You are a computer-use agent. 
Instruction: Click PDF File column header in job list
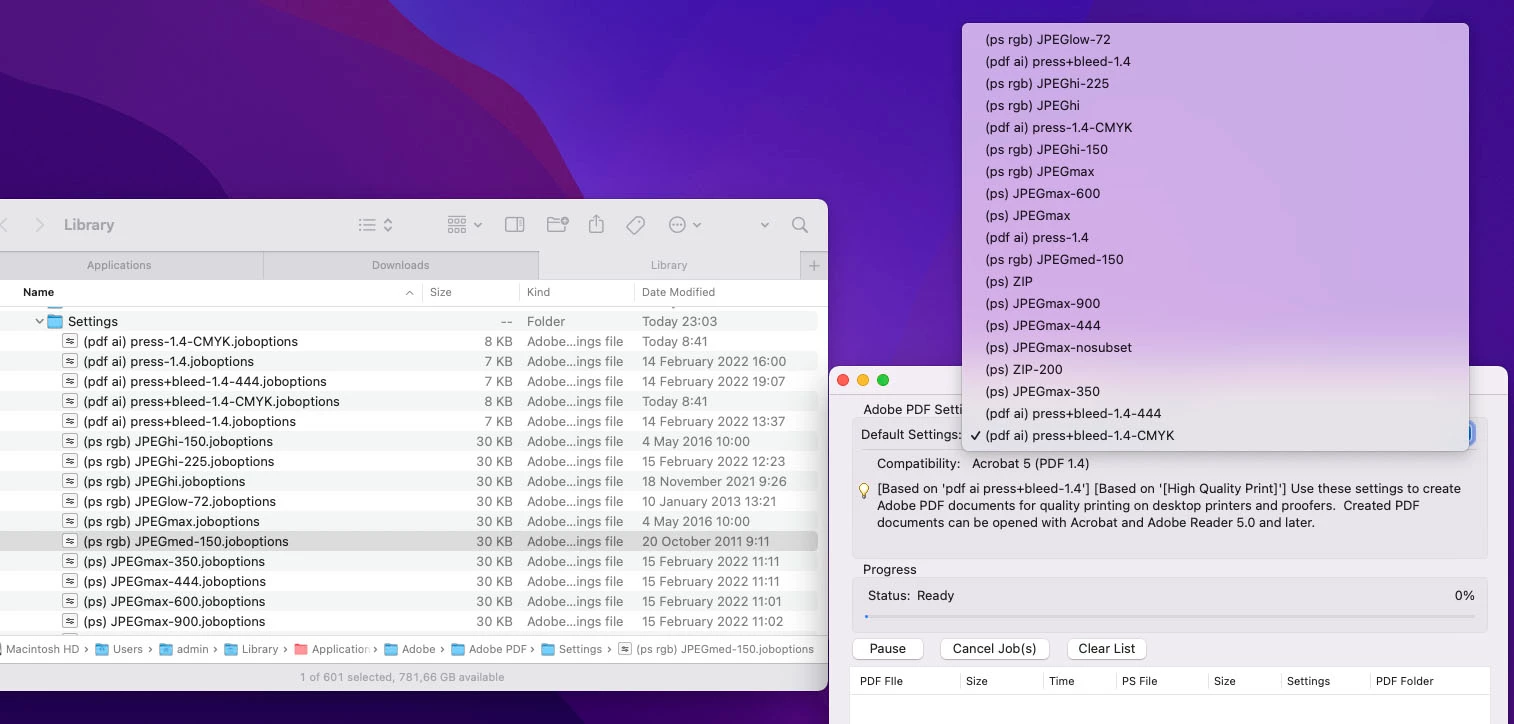click(x=881, y=681)
